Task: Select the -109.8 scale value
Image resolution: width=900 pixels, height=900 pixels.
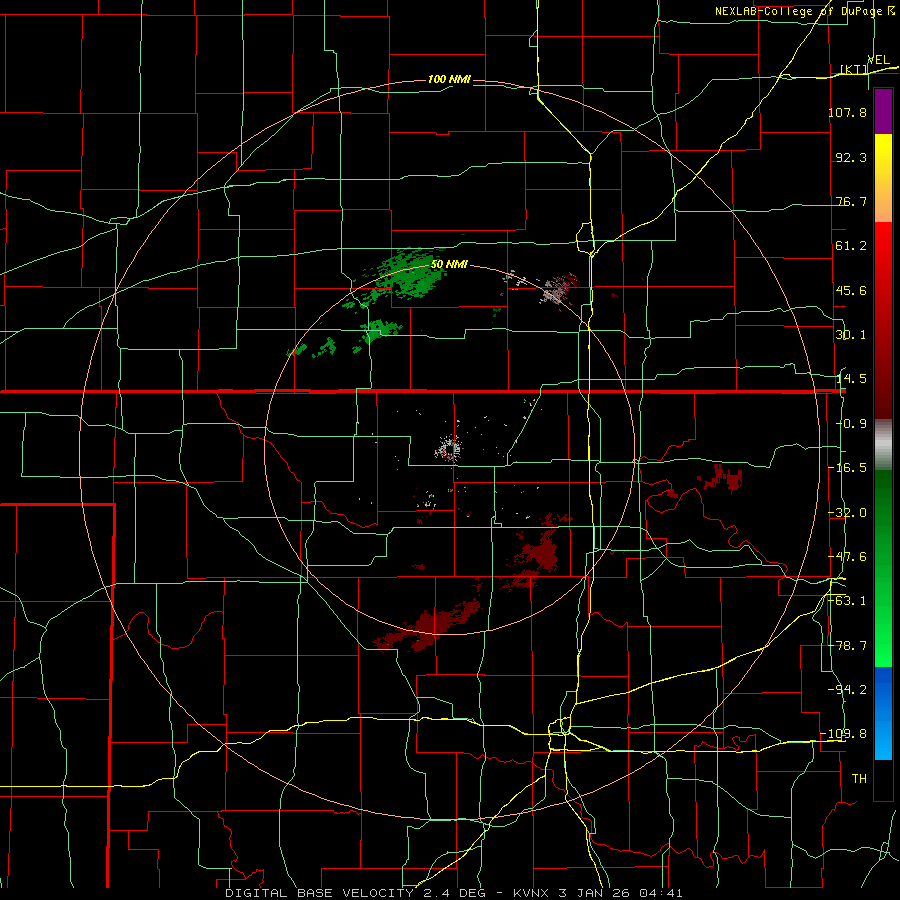Action: pos(844,734)
